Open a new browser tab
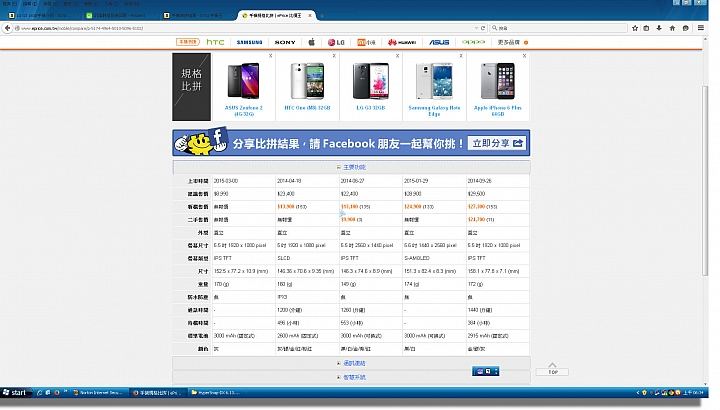This screenshot has width=720, height=410. click(x=322, y=16)
